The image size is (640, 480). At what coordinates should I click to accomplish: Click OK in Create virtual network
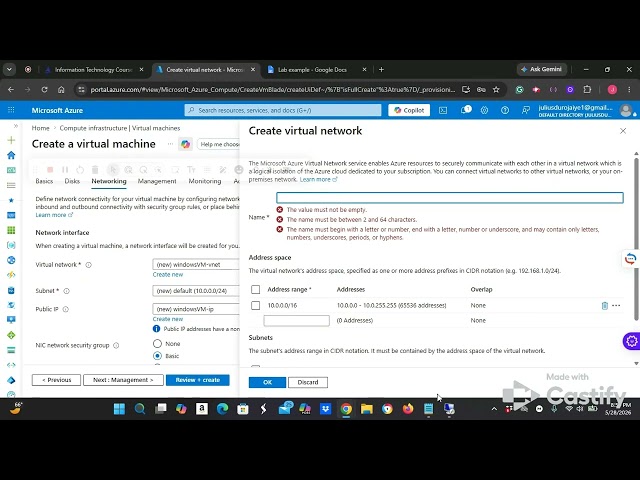pos(267,382)
